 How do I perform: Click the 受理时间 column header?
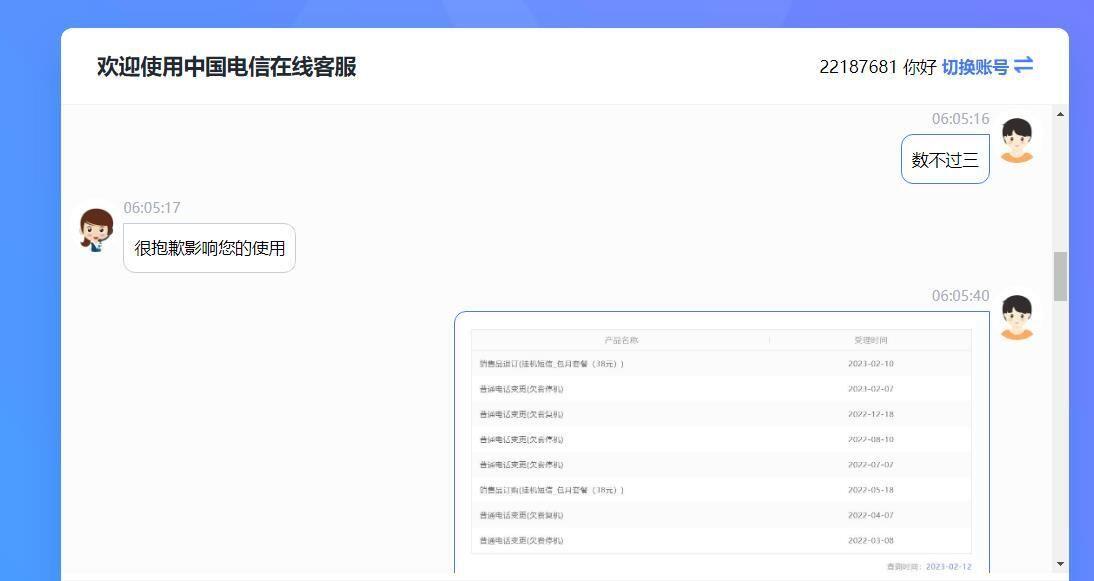pyautogui.click(x=871, y=340)
